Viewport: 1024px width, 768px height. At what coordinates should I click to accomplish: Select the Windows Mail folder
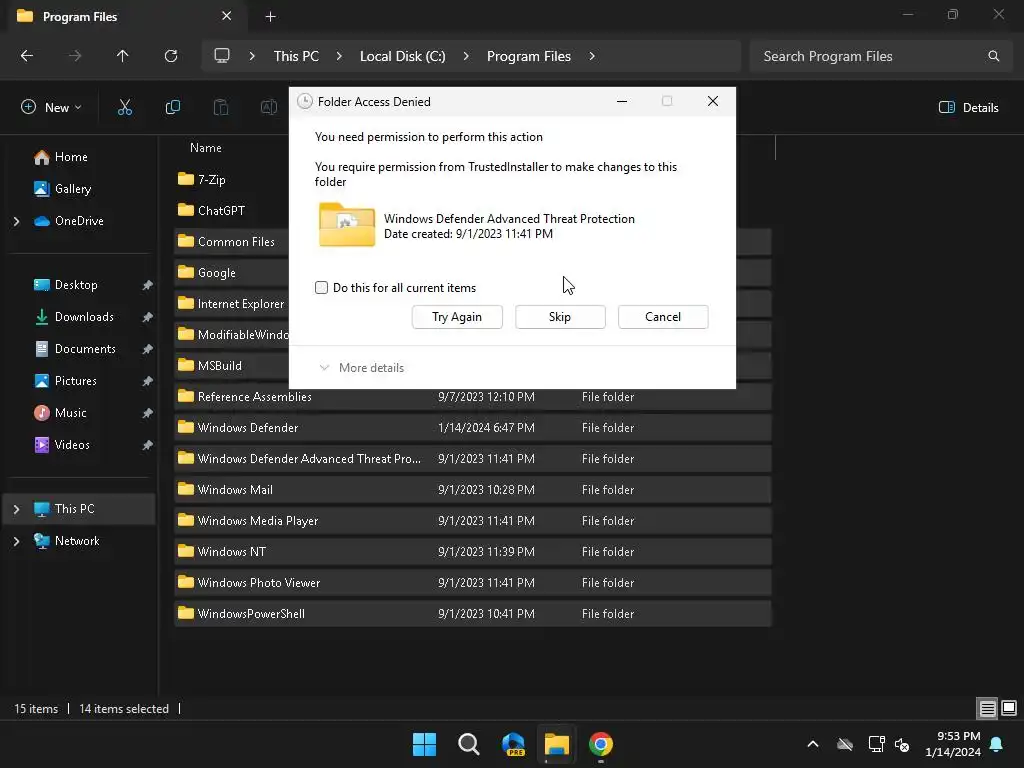[x=473, y=490]
